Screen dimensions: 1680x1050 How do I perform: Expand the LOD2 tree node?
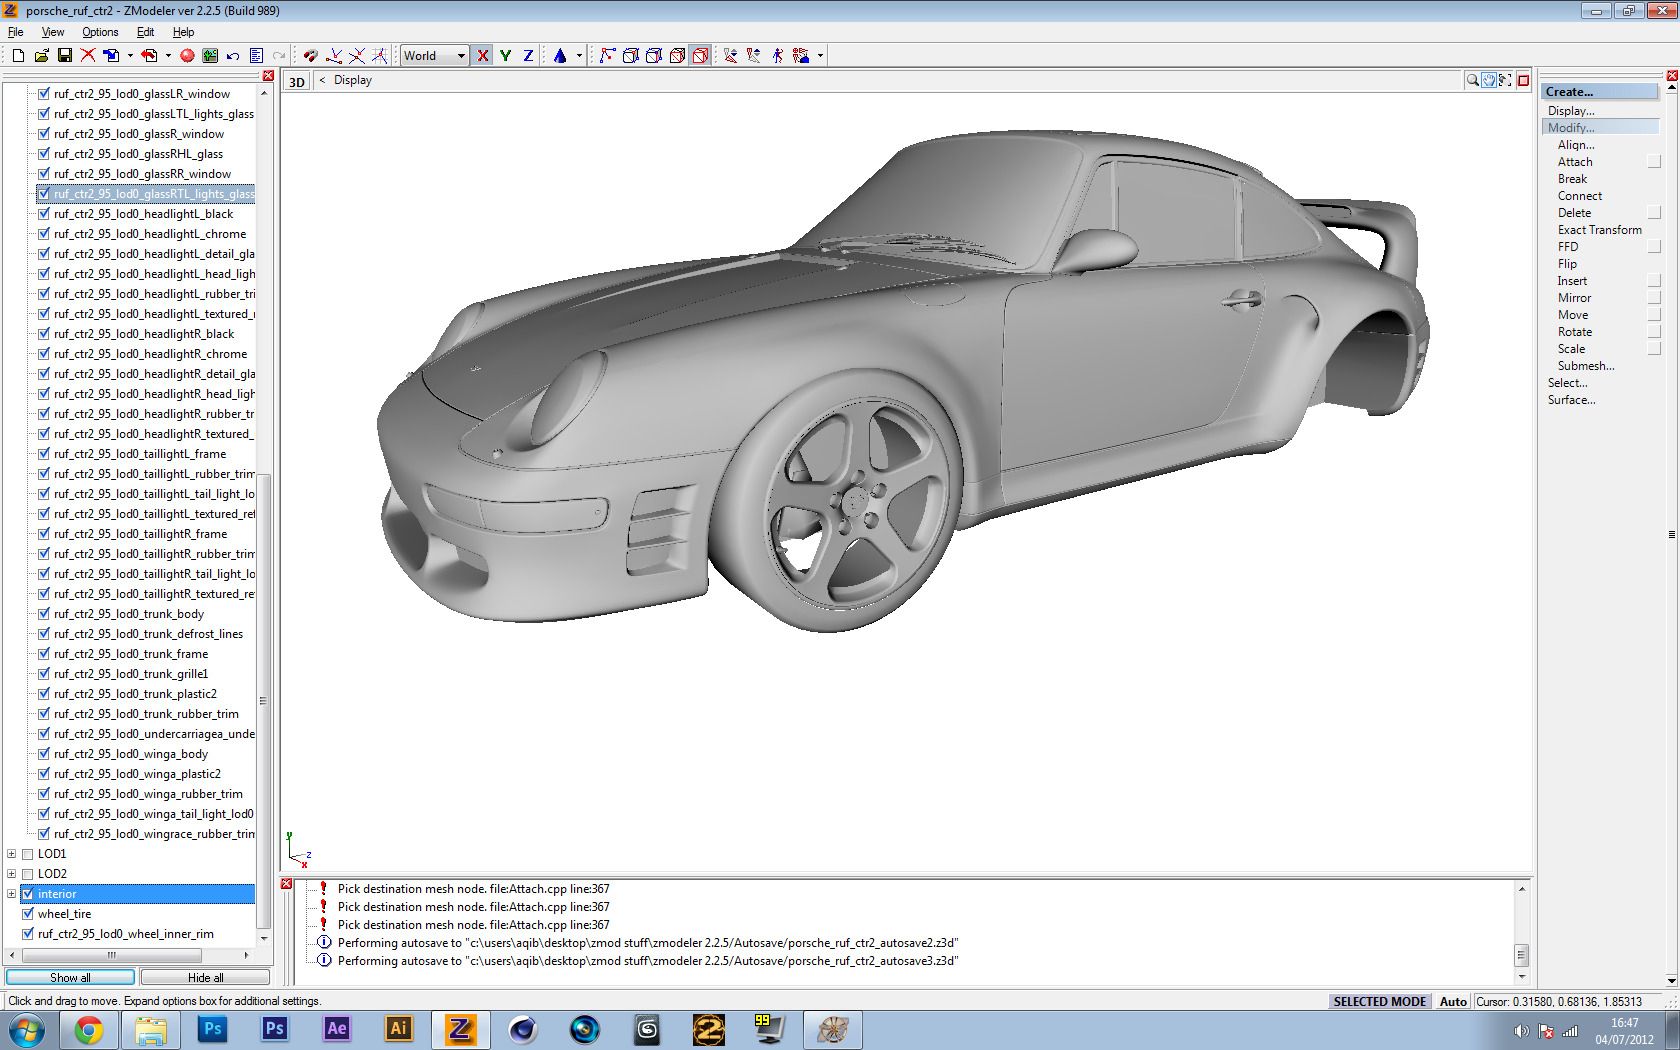(x=12, y=874)
